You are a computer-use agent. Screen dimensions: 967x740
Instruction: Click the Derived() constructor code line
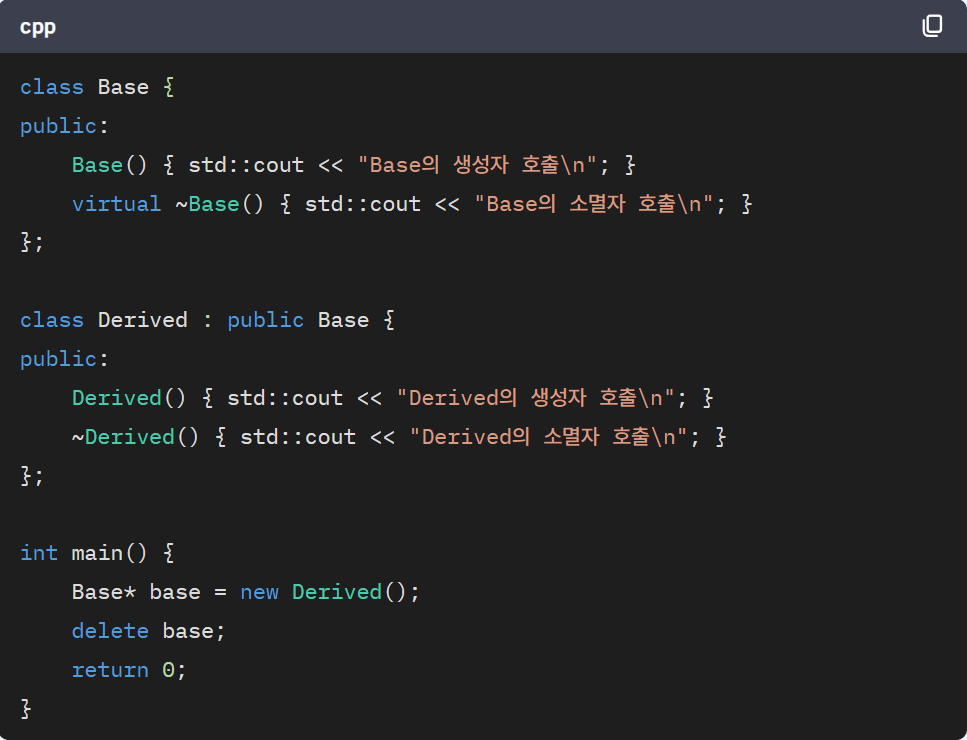(x=392, y=398)
